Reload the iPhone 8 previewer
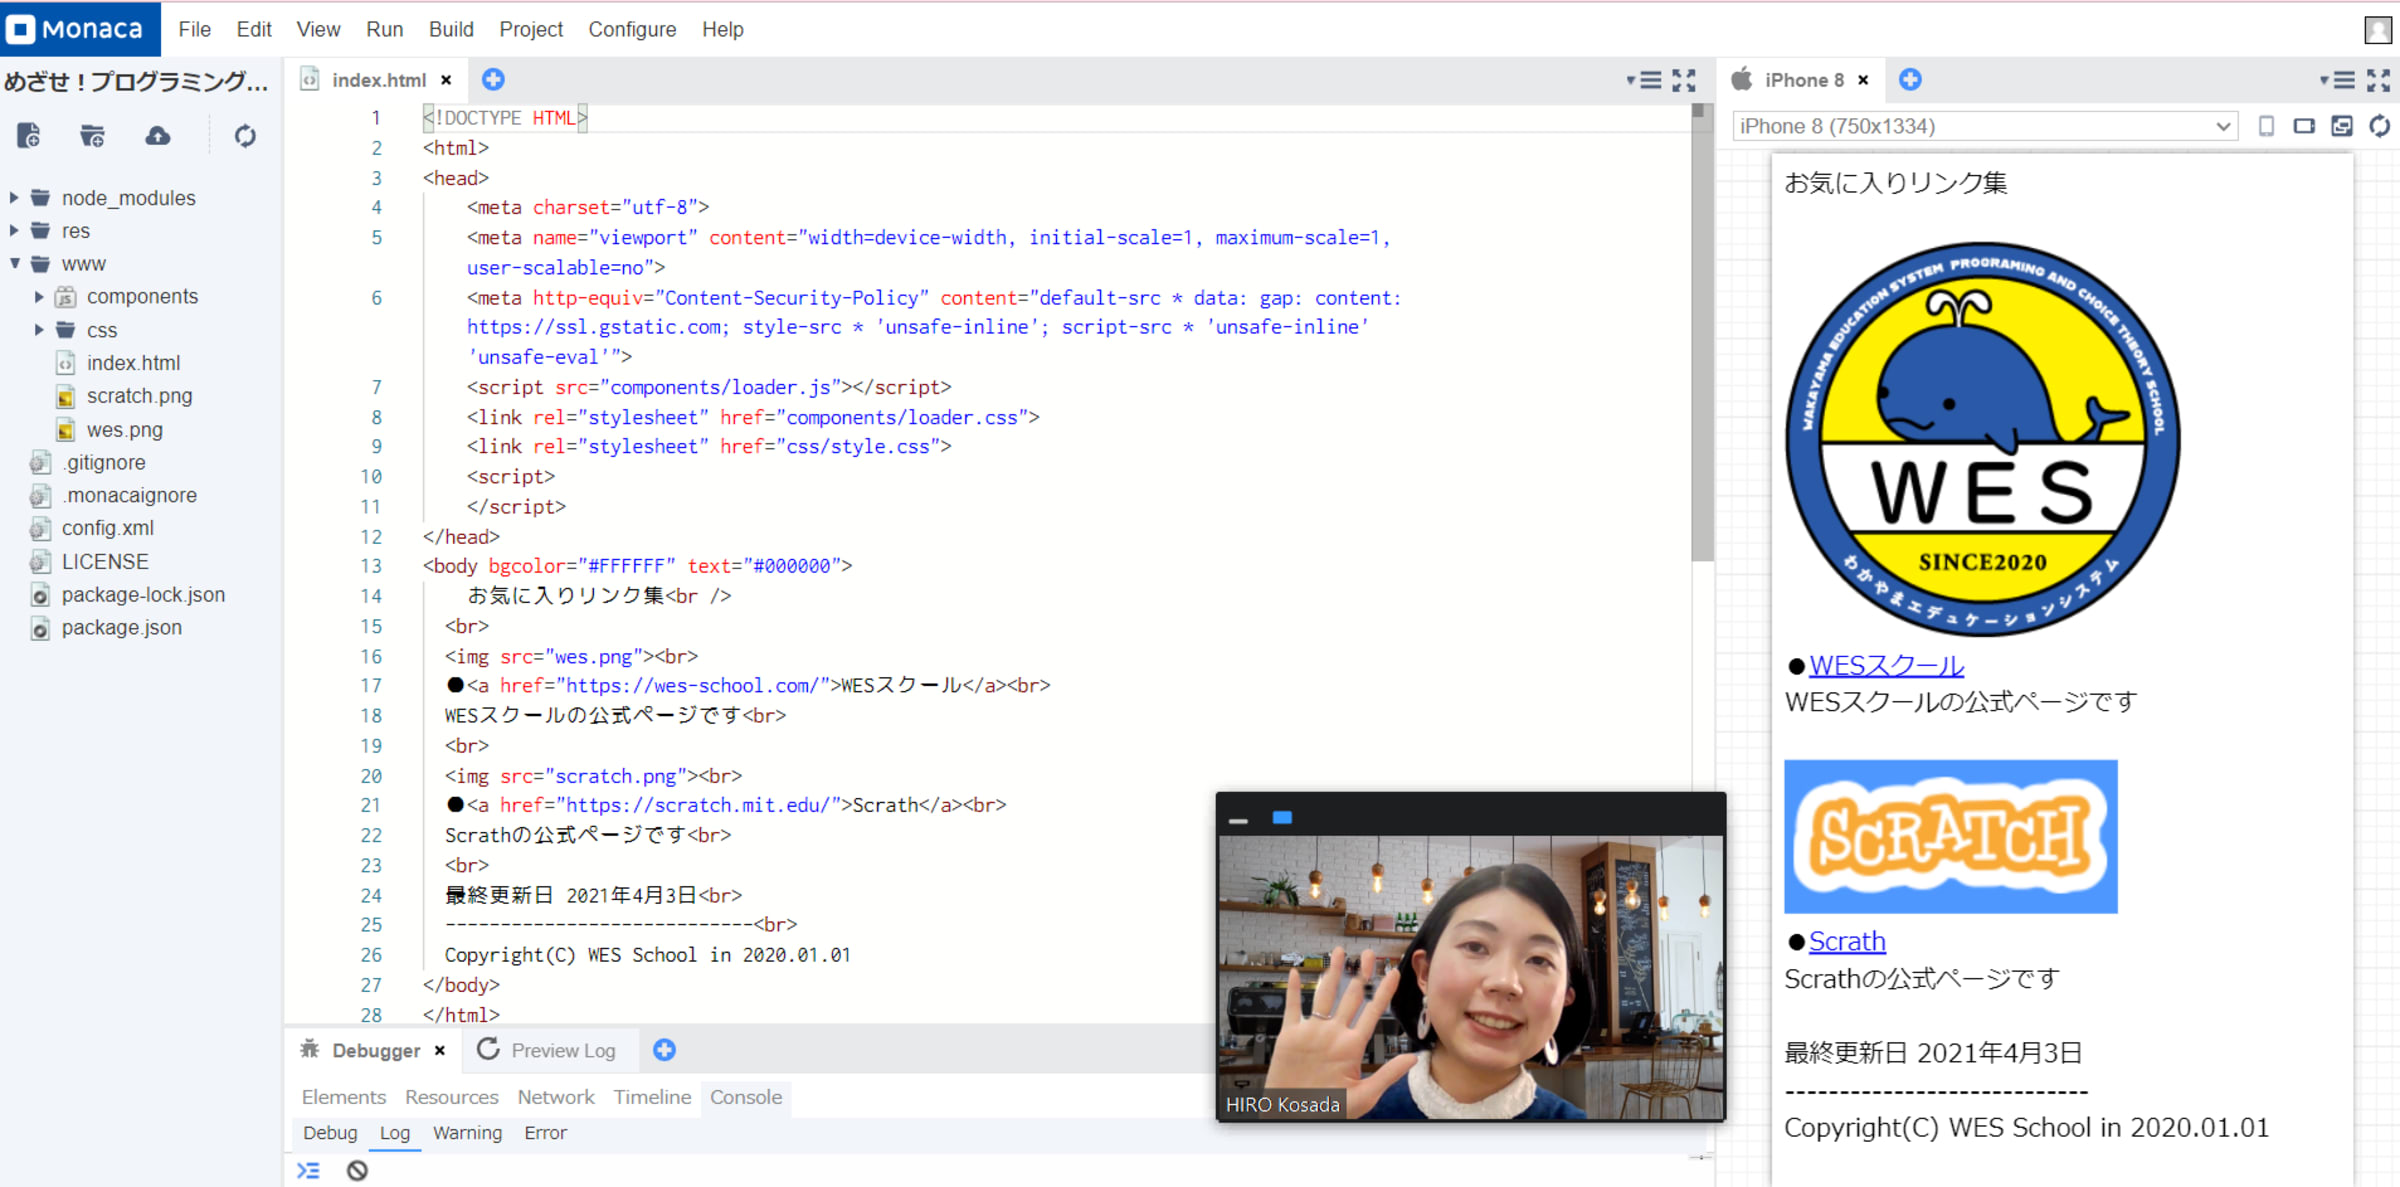 [2379, 126]
